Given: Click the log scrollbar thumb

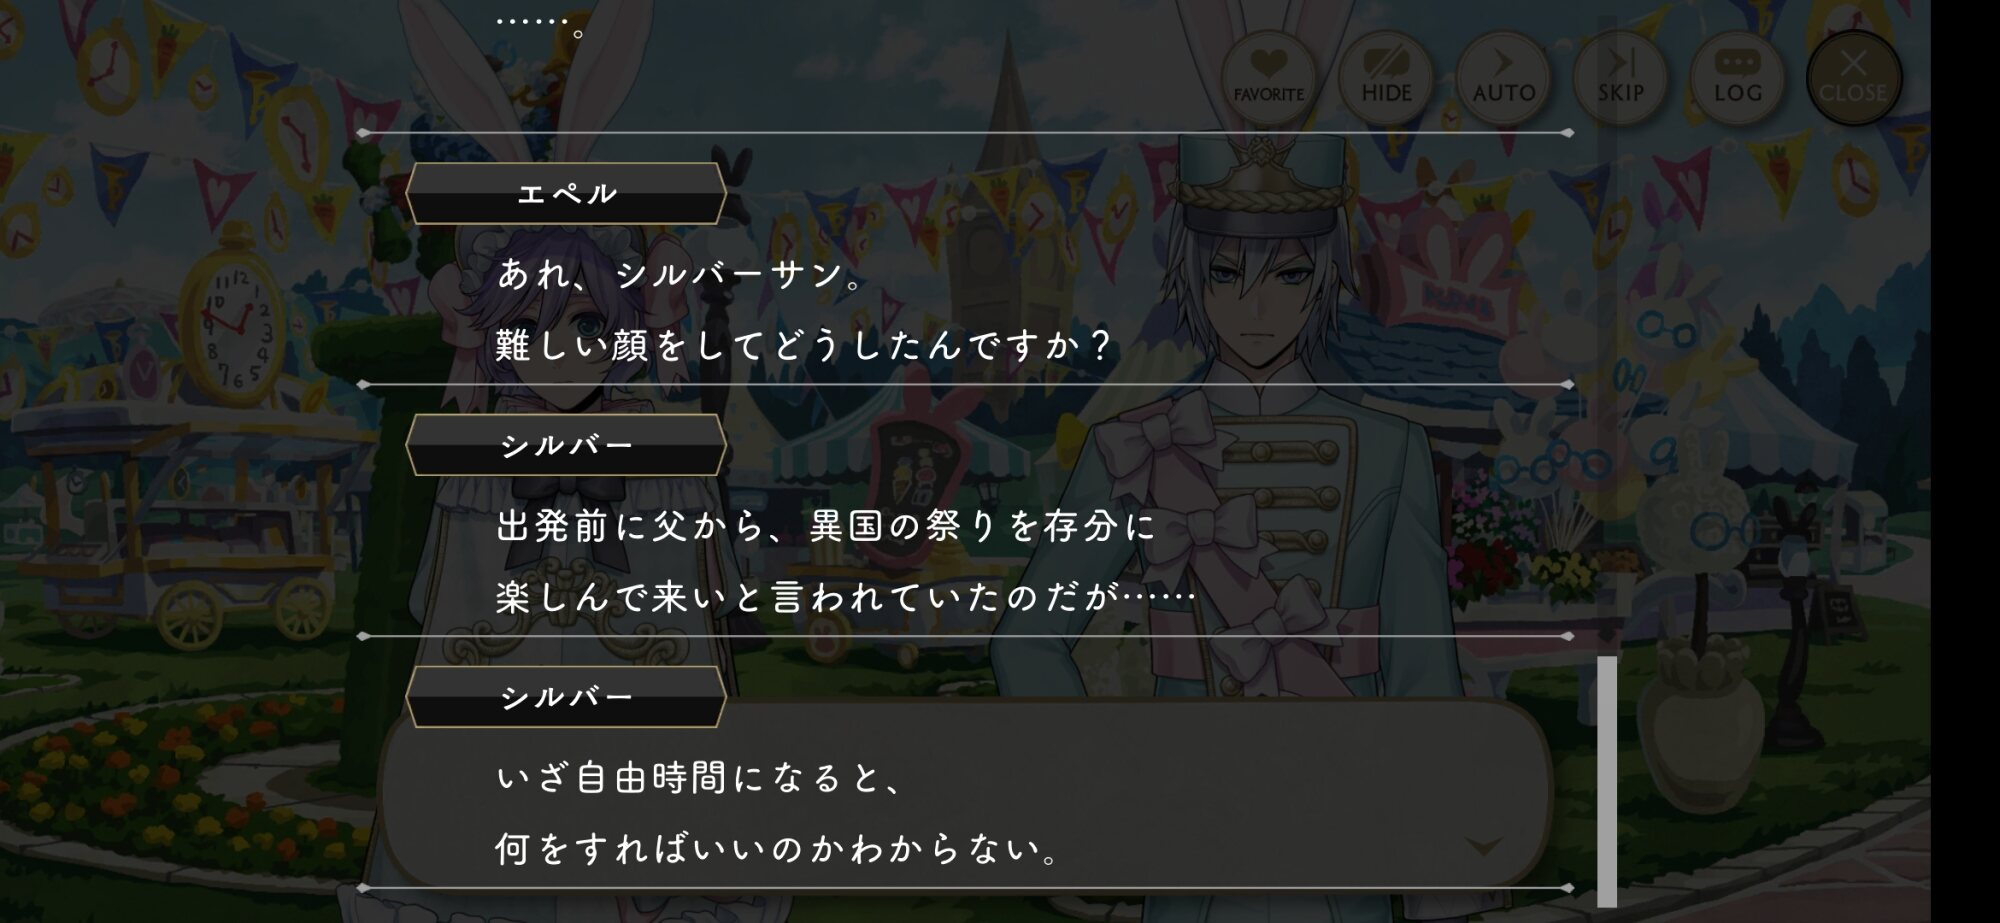Looking at the screenshot, I should point(1606,781).
